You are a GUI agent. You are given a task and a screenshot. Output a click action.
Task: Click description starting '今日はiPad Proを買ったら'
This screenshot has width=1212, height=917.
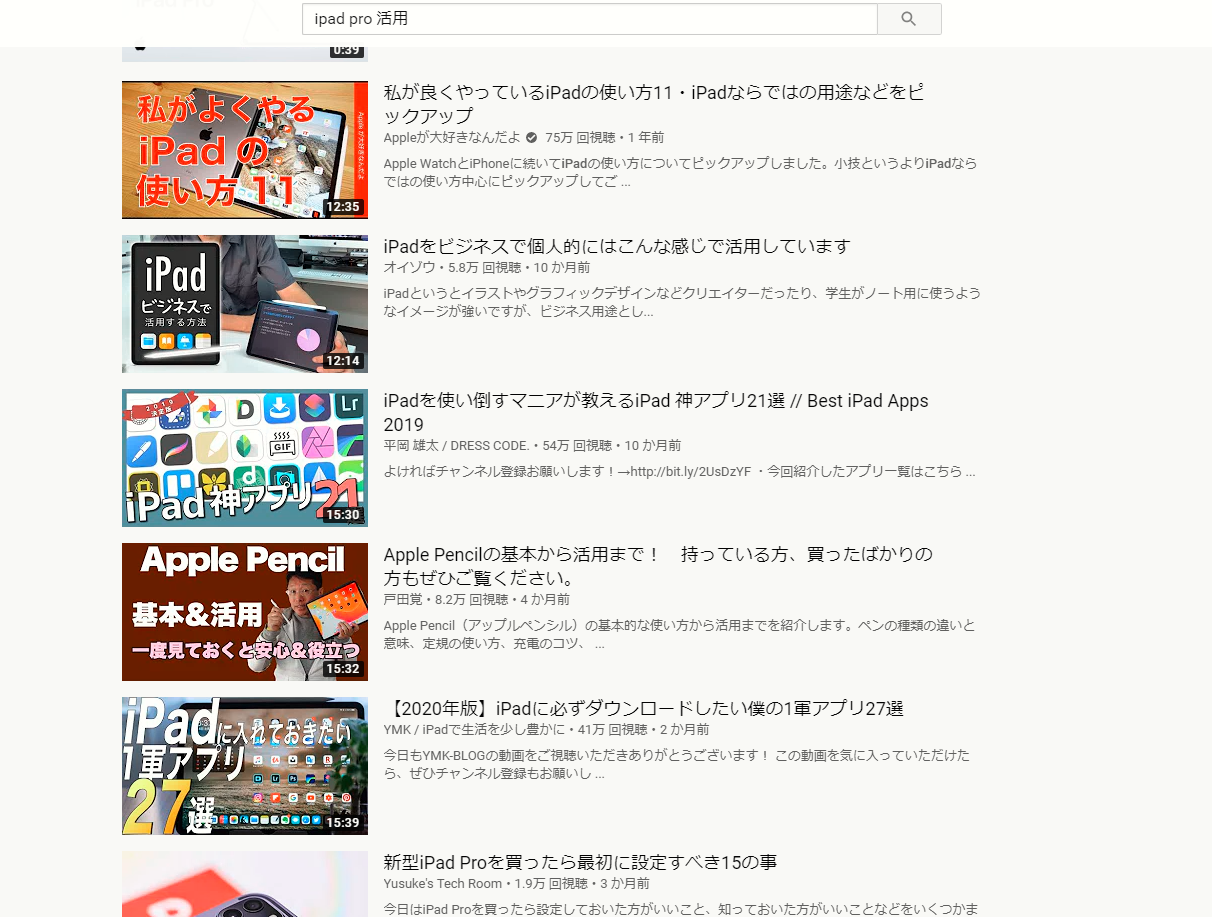tap(681, 909)
